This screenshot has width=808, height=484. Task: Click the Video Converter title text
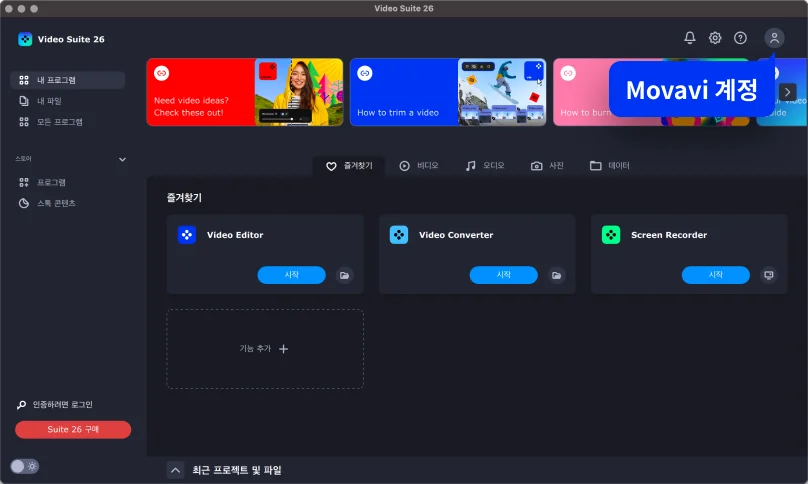(456, 235)
